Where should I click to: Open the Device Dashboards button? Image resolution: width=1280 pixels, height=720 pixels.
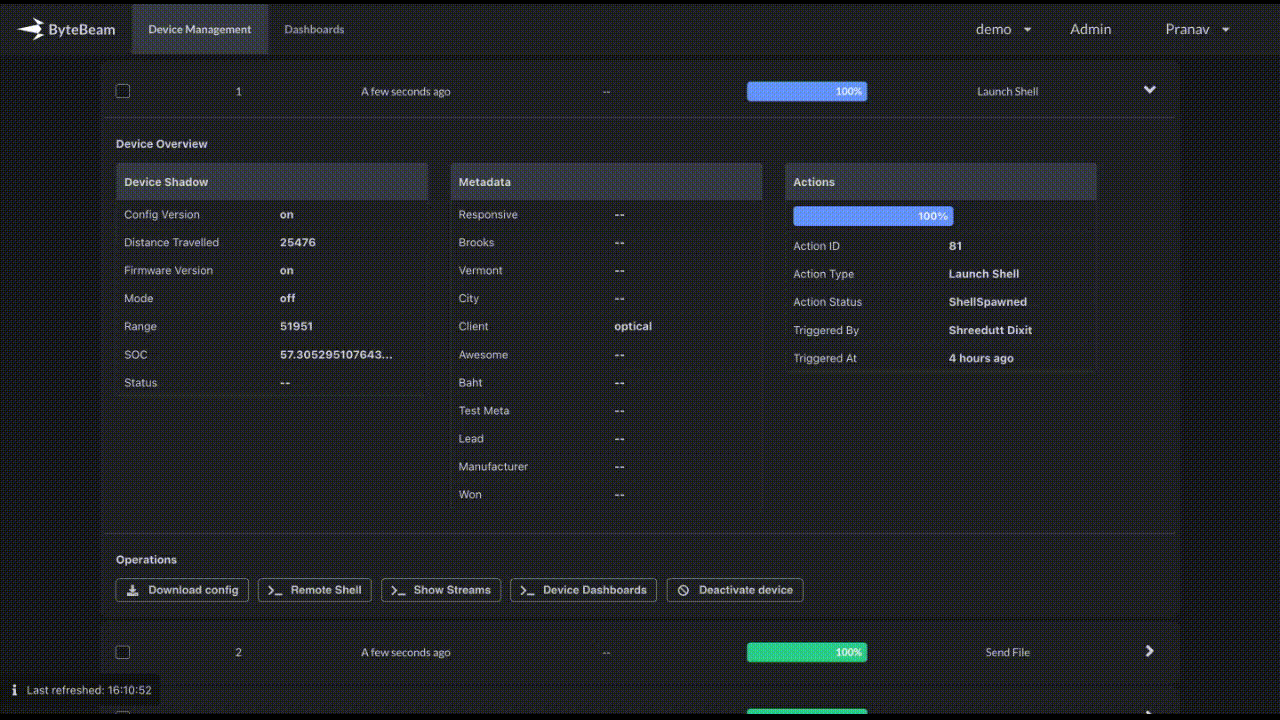(584, 590)
